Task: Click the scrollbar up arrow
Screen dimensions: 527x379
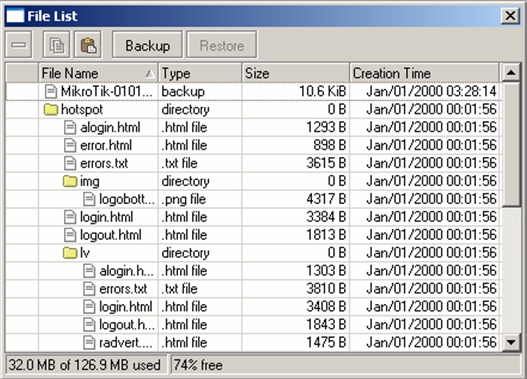Action: pos(511,72)
